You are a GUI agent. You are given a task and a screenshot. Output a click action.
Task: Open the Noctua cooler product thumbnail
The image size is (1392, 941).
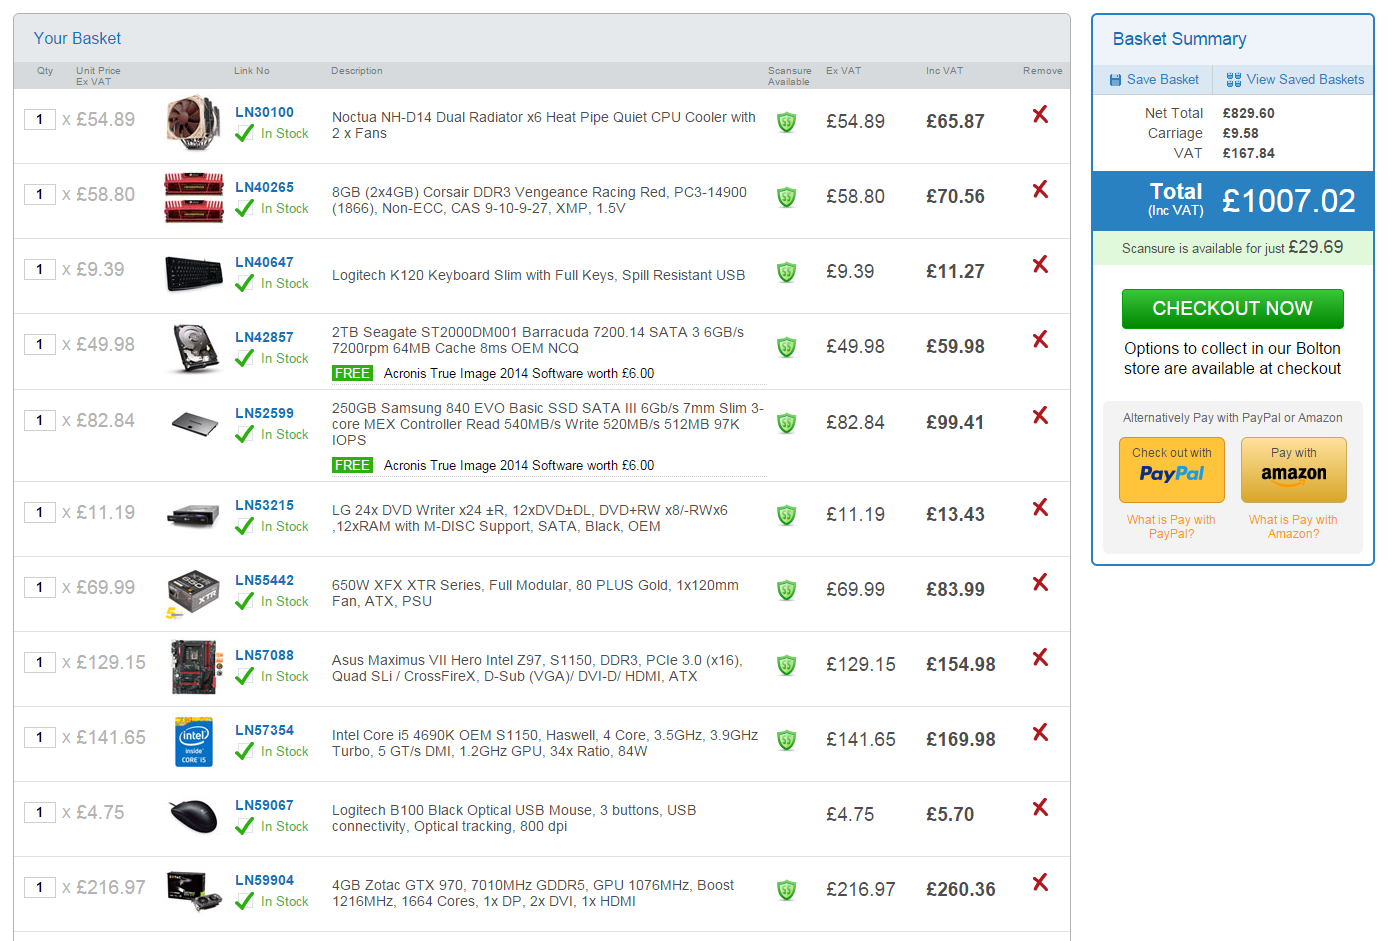(x=194, y=122)
